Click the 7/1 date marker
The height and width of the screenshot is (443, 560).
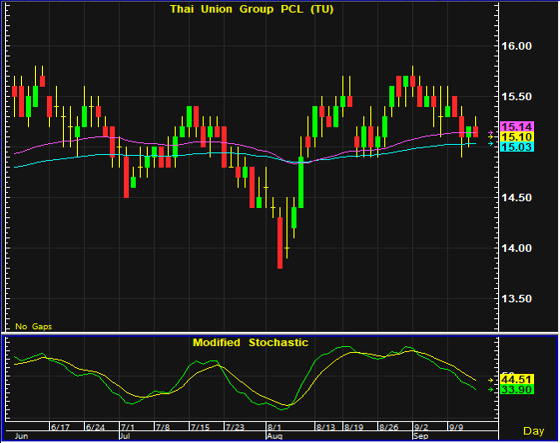point(128,427)
